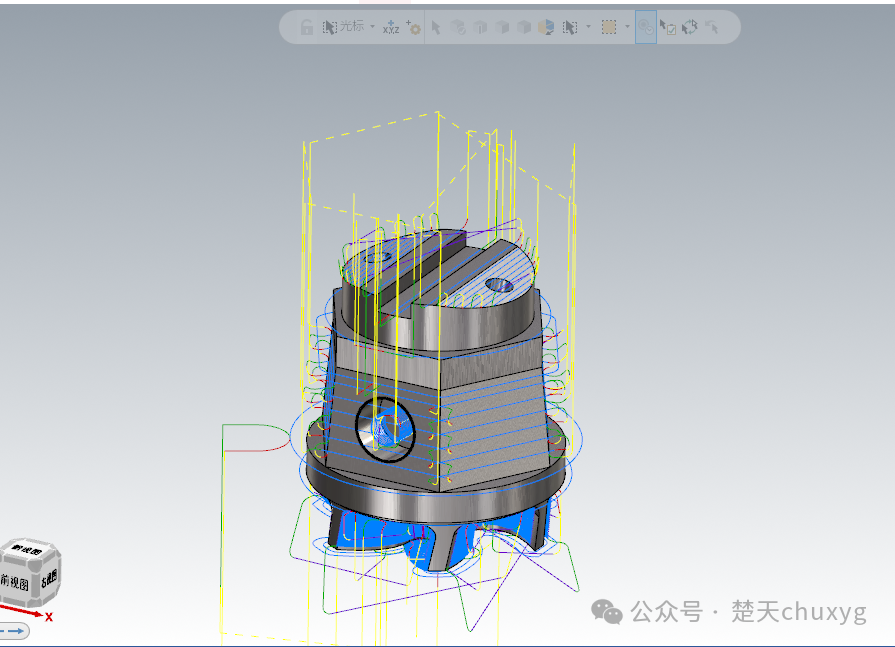The height and width of the screenshot is (647, 895).
Task: Click the right side face of the view cube
Action: (49, 578)
